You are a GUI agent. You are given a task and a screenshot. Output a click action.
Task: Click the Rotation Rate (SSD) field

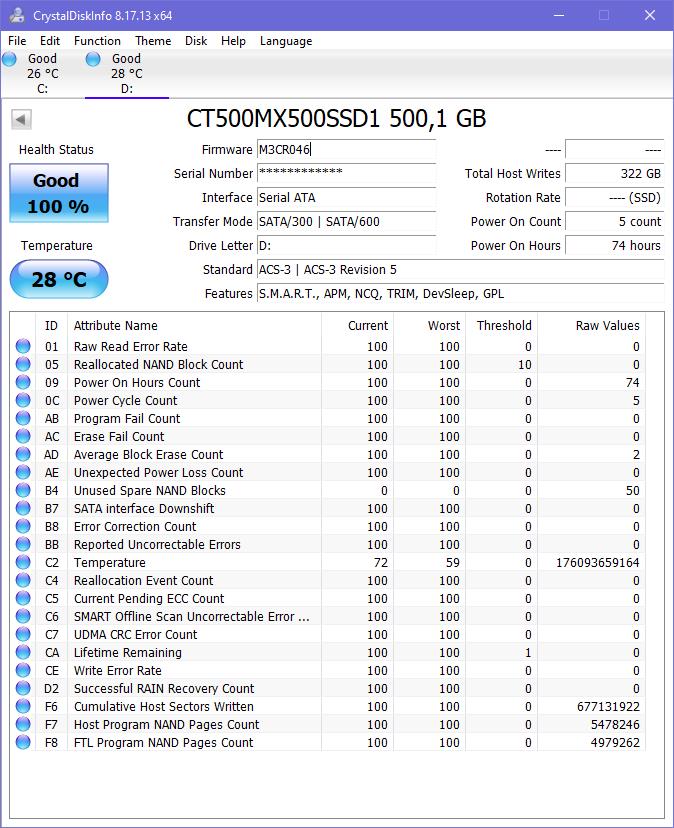click(x=615, y=197)
